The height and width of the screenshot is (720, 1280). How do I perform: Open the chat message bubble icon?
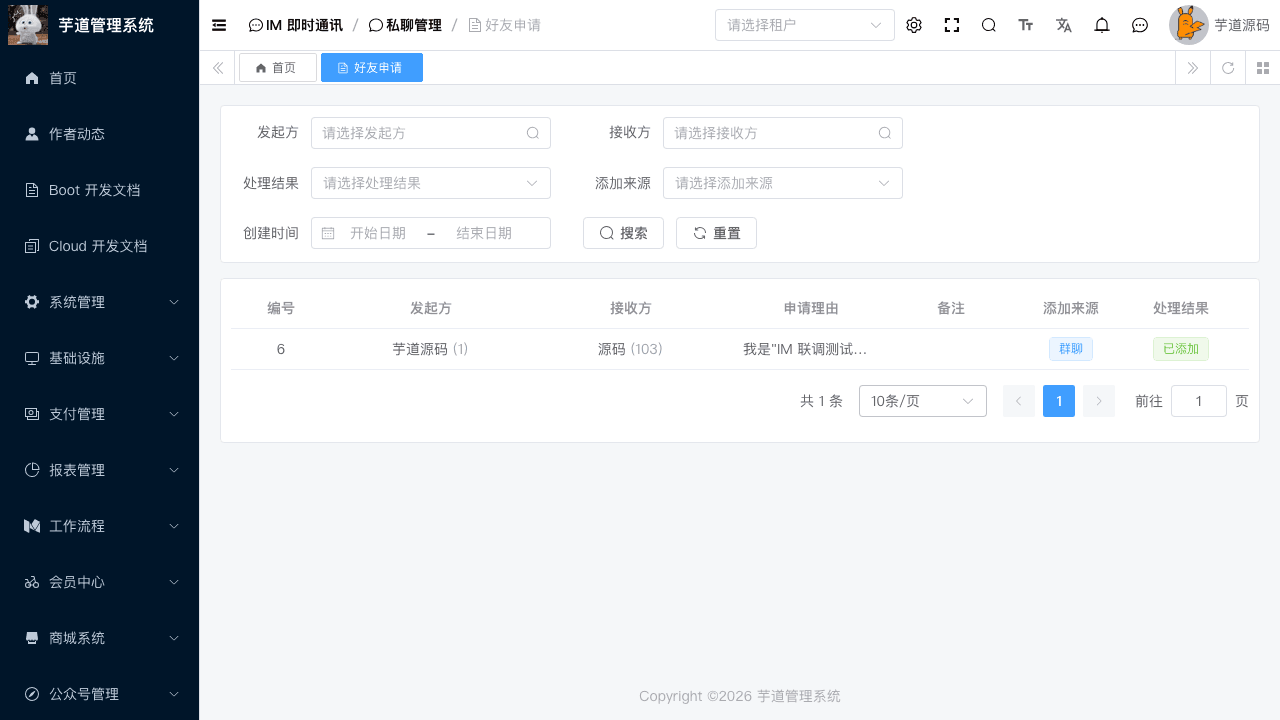point(1140,25)
